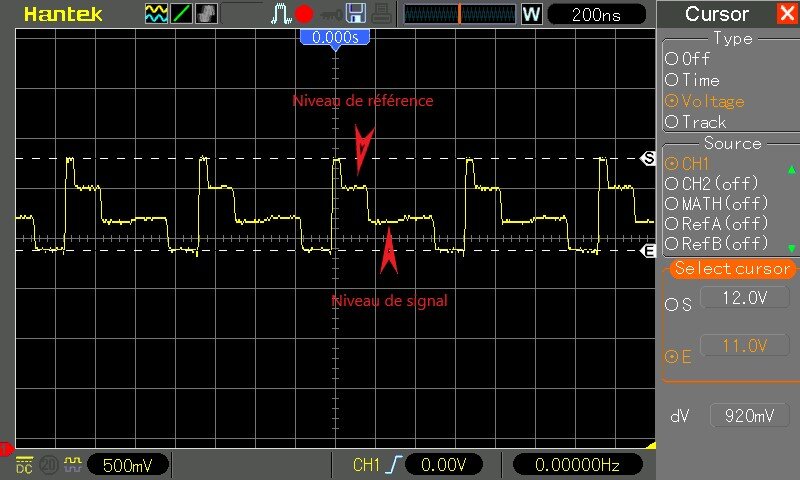This screenshot has width=800, height=480.
Task: Click the dV 920mV readout
Action: tap(749, 416)
